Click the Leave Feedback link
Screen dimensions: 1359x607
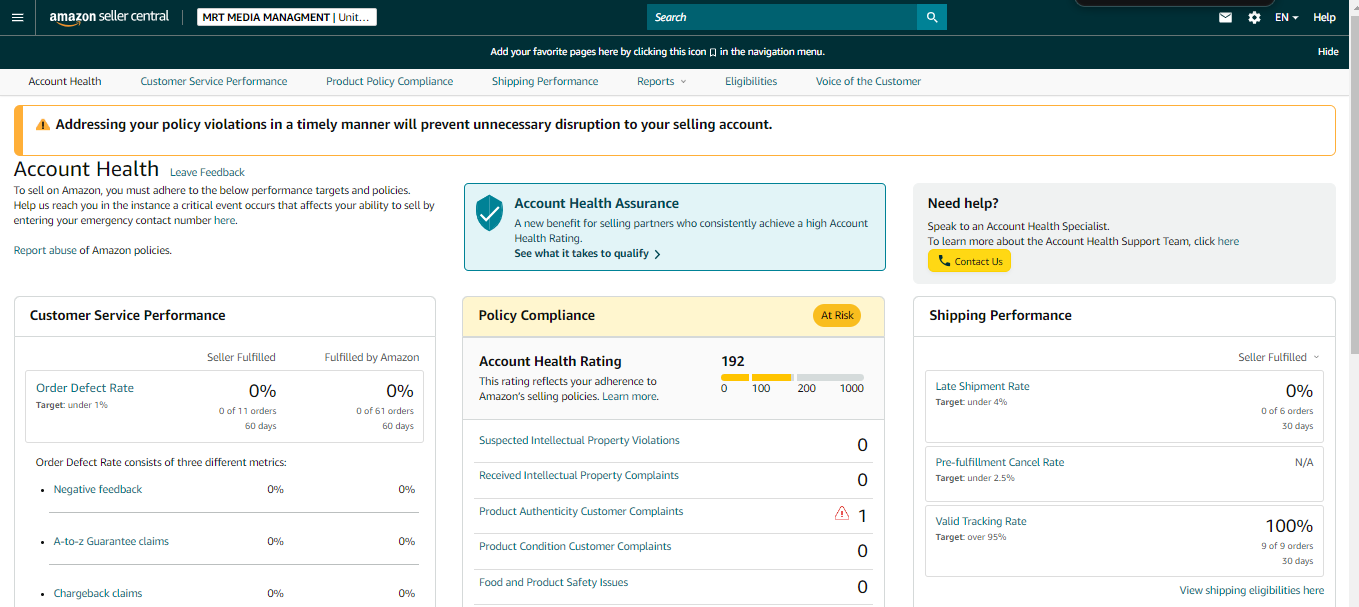click(x=207, y=172)
